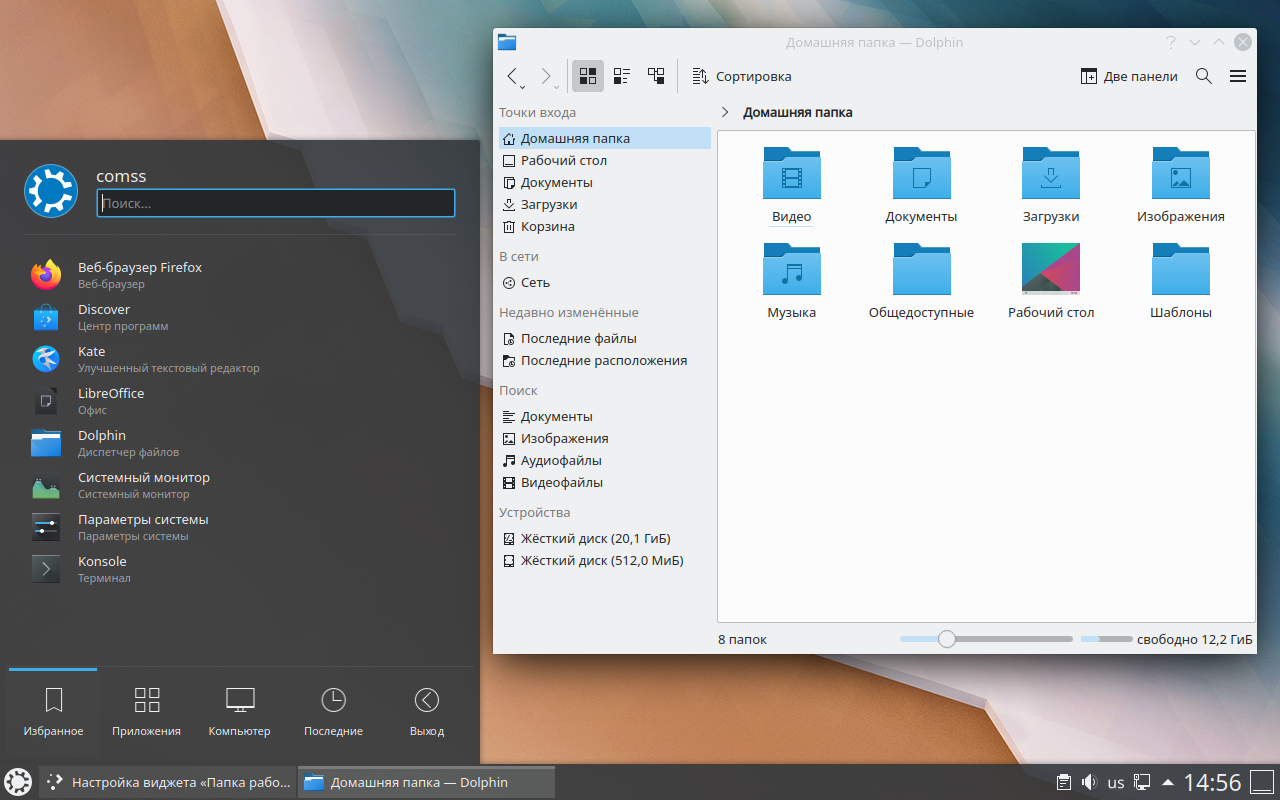The height and width of the screenshot is (800, 1280).
Task: Switch Dolphin to details tree view
Action: [656, 76]
